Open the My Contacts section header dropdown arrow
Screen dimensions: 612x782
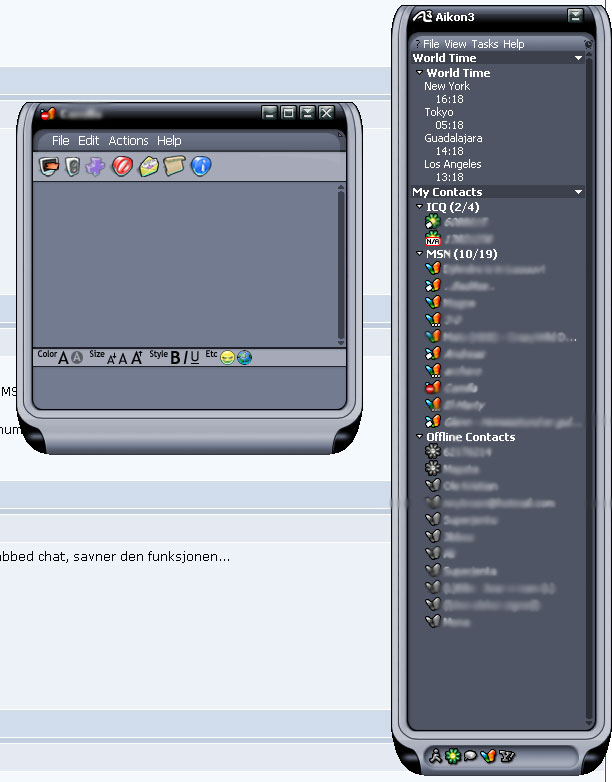coord(578,192)
